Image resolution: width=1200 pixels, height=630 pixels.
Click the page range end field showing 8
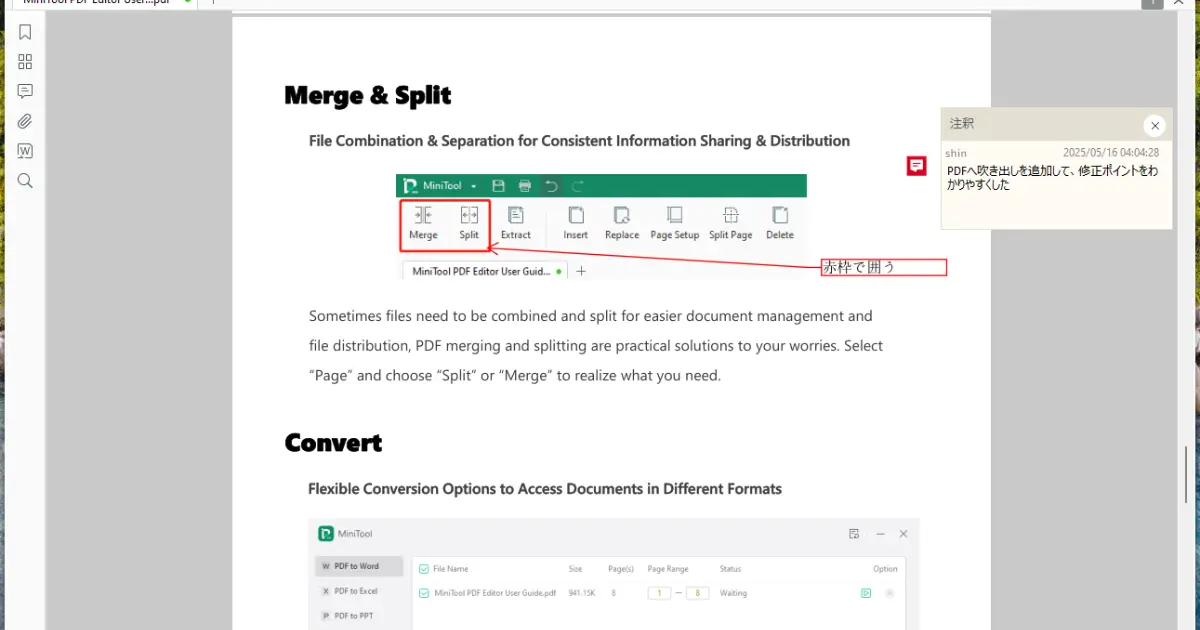697,593
